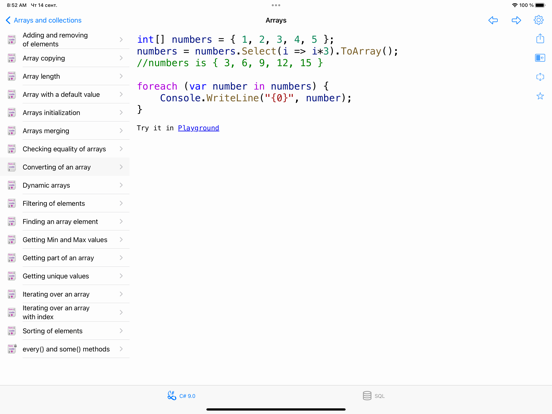Click the swap languages icon
The width and height of the screenshot is (552, 414).
(540, 77)
